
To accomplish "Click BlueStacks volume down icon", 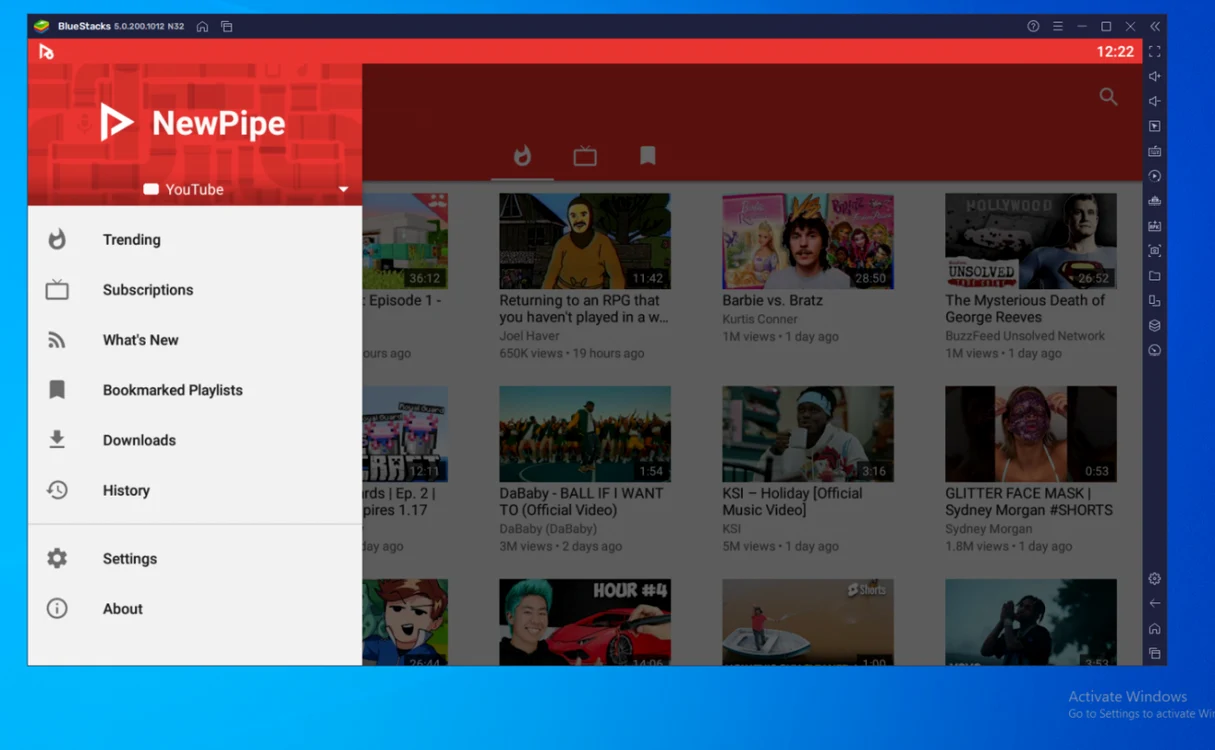I will coord(1155,101).
